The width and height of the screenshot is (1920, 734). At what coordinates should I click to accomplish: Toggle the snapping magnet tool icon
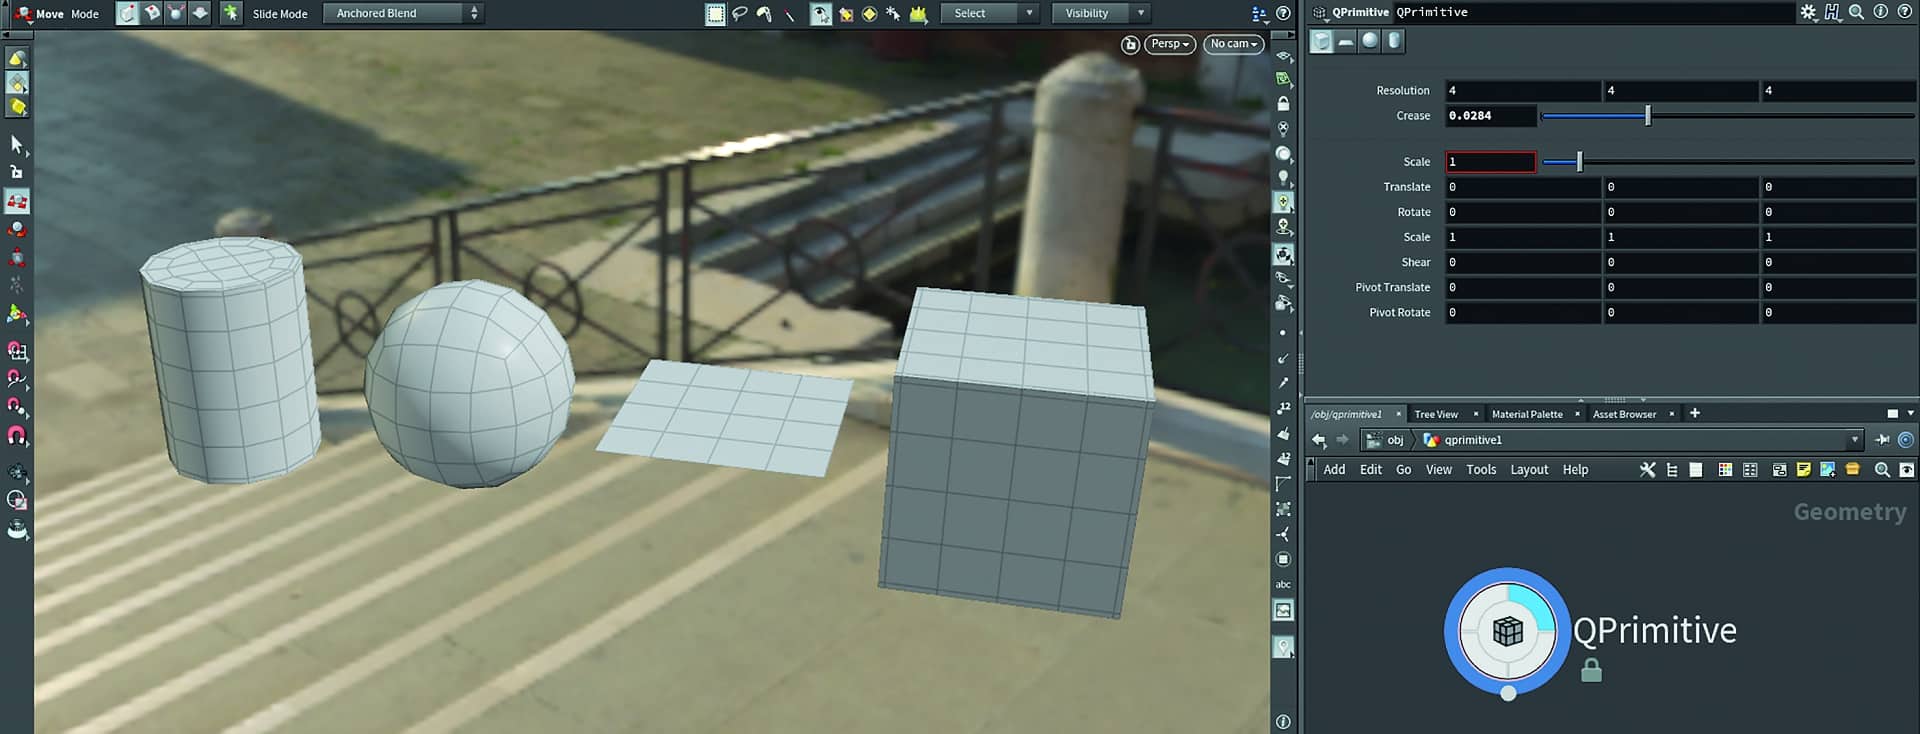17,436
